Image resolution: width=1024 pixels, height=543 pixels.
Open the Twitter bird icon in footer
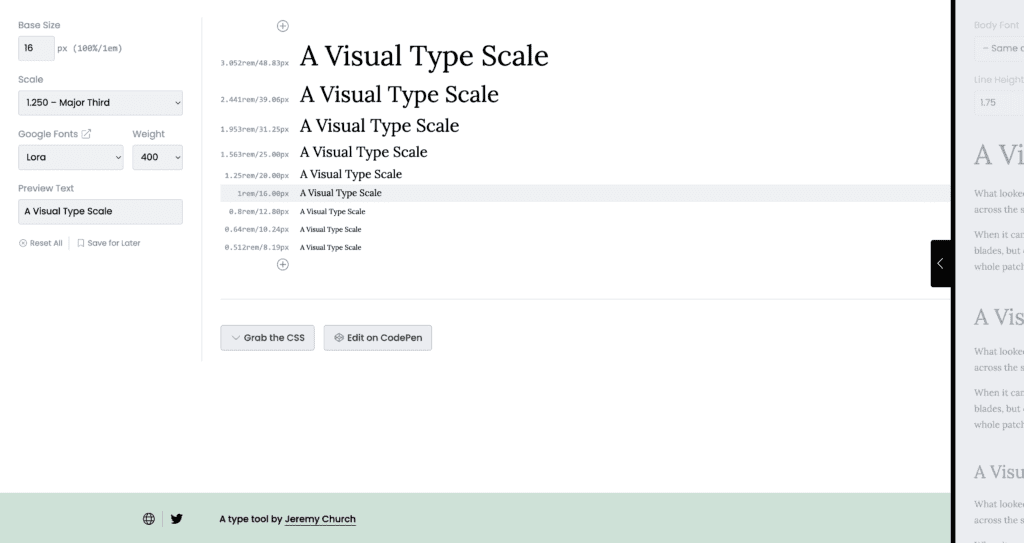pos(177,519)
